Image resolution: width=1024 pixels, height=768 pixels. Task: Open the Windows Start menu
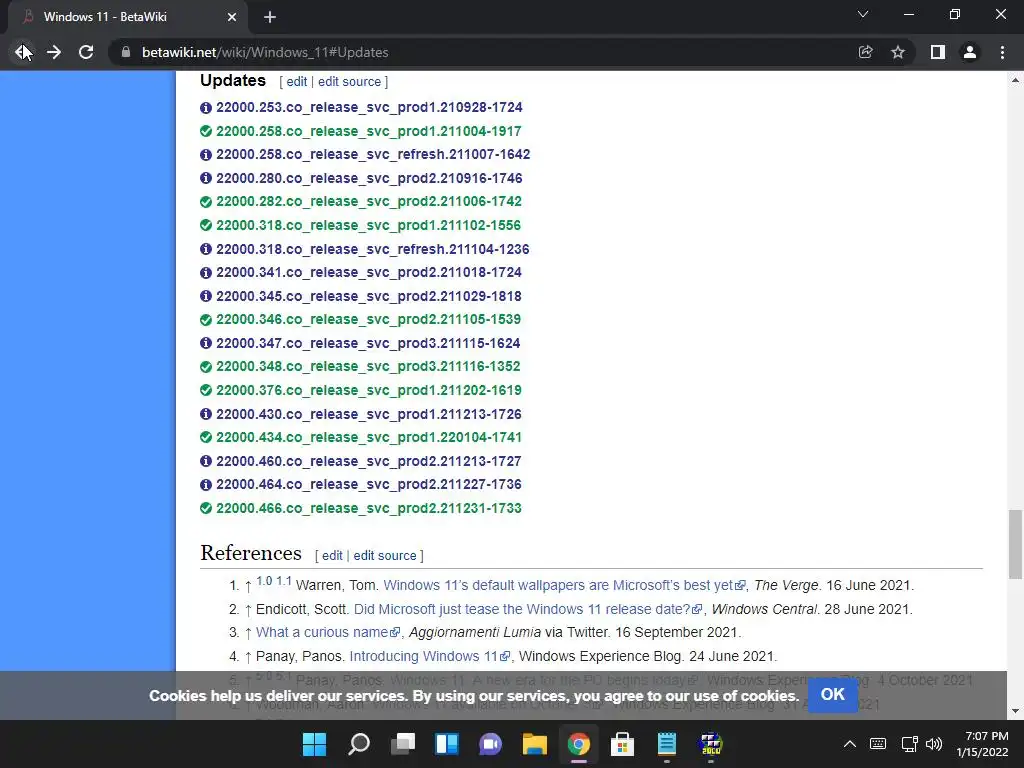coord(314,744)
